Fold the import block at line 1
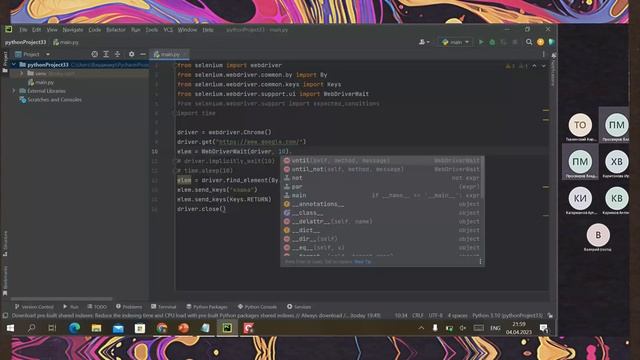The image size is (640, 360). click(x=175, y=65)
